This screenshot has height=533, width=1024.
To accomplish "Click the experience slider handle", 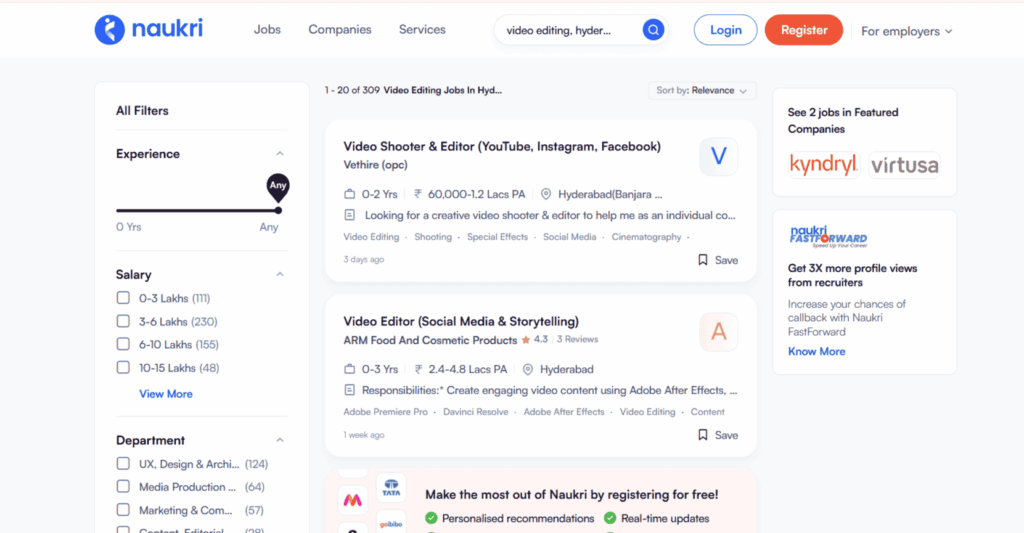I will (278, 210).
